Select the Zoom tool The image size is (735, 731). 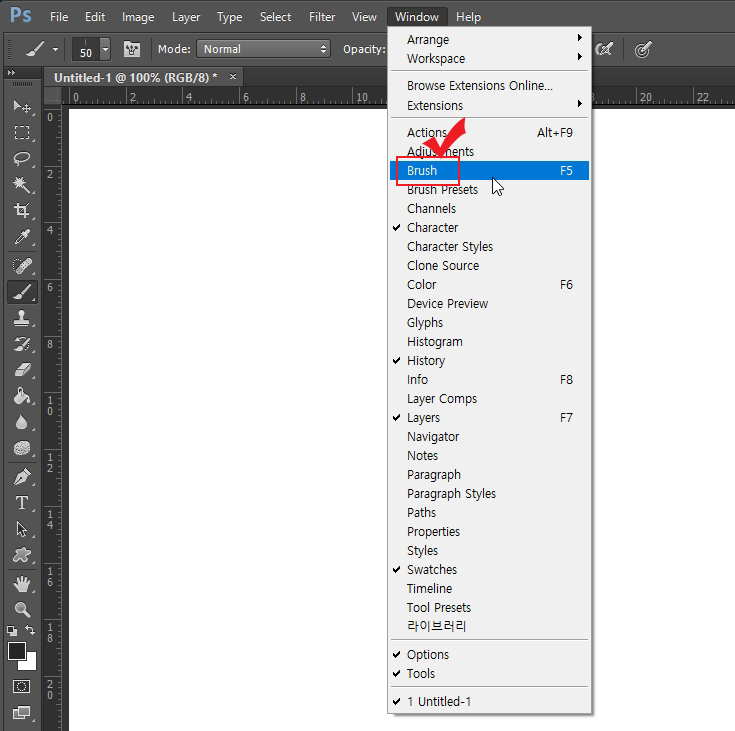(x=22, y=610)
